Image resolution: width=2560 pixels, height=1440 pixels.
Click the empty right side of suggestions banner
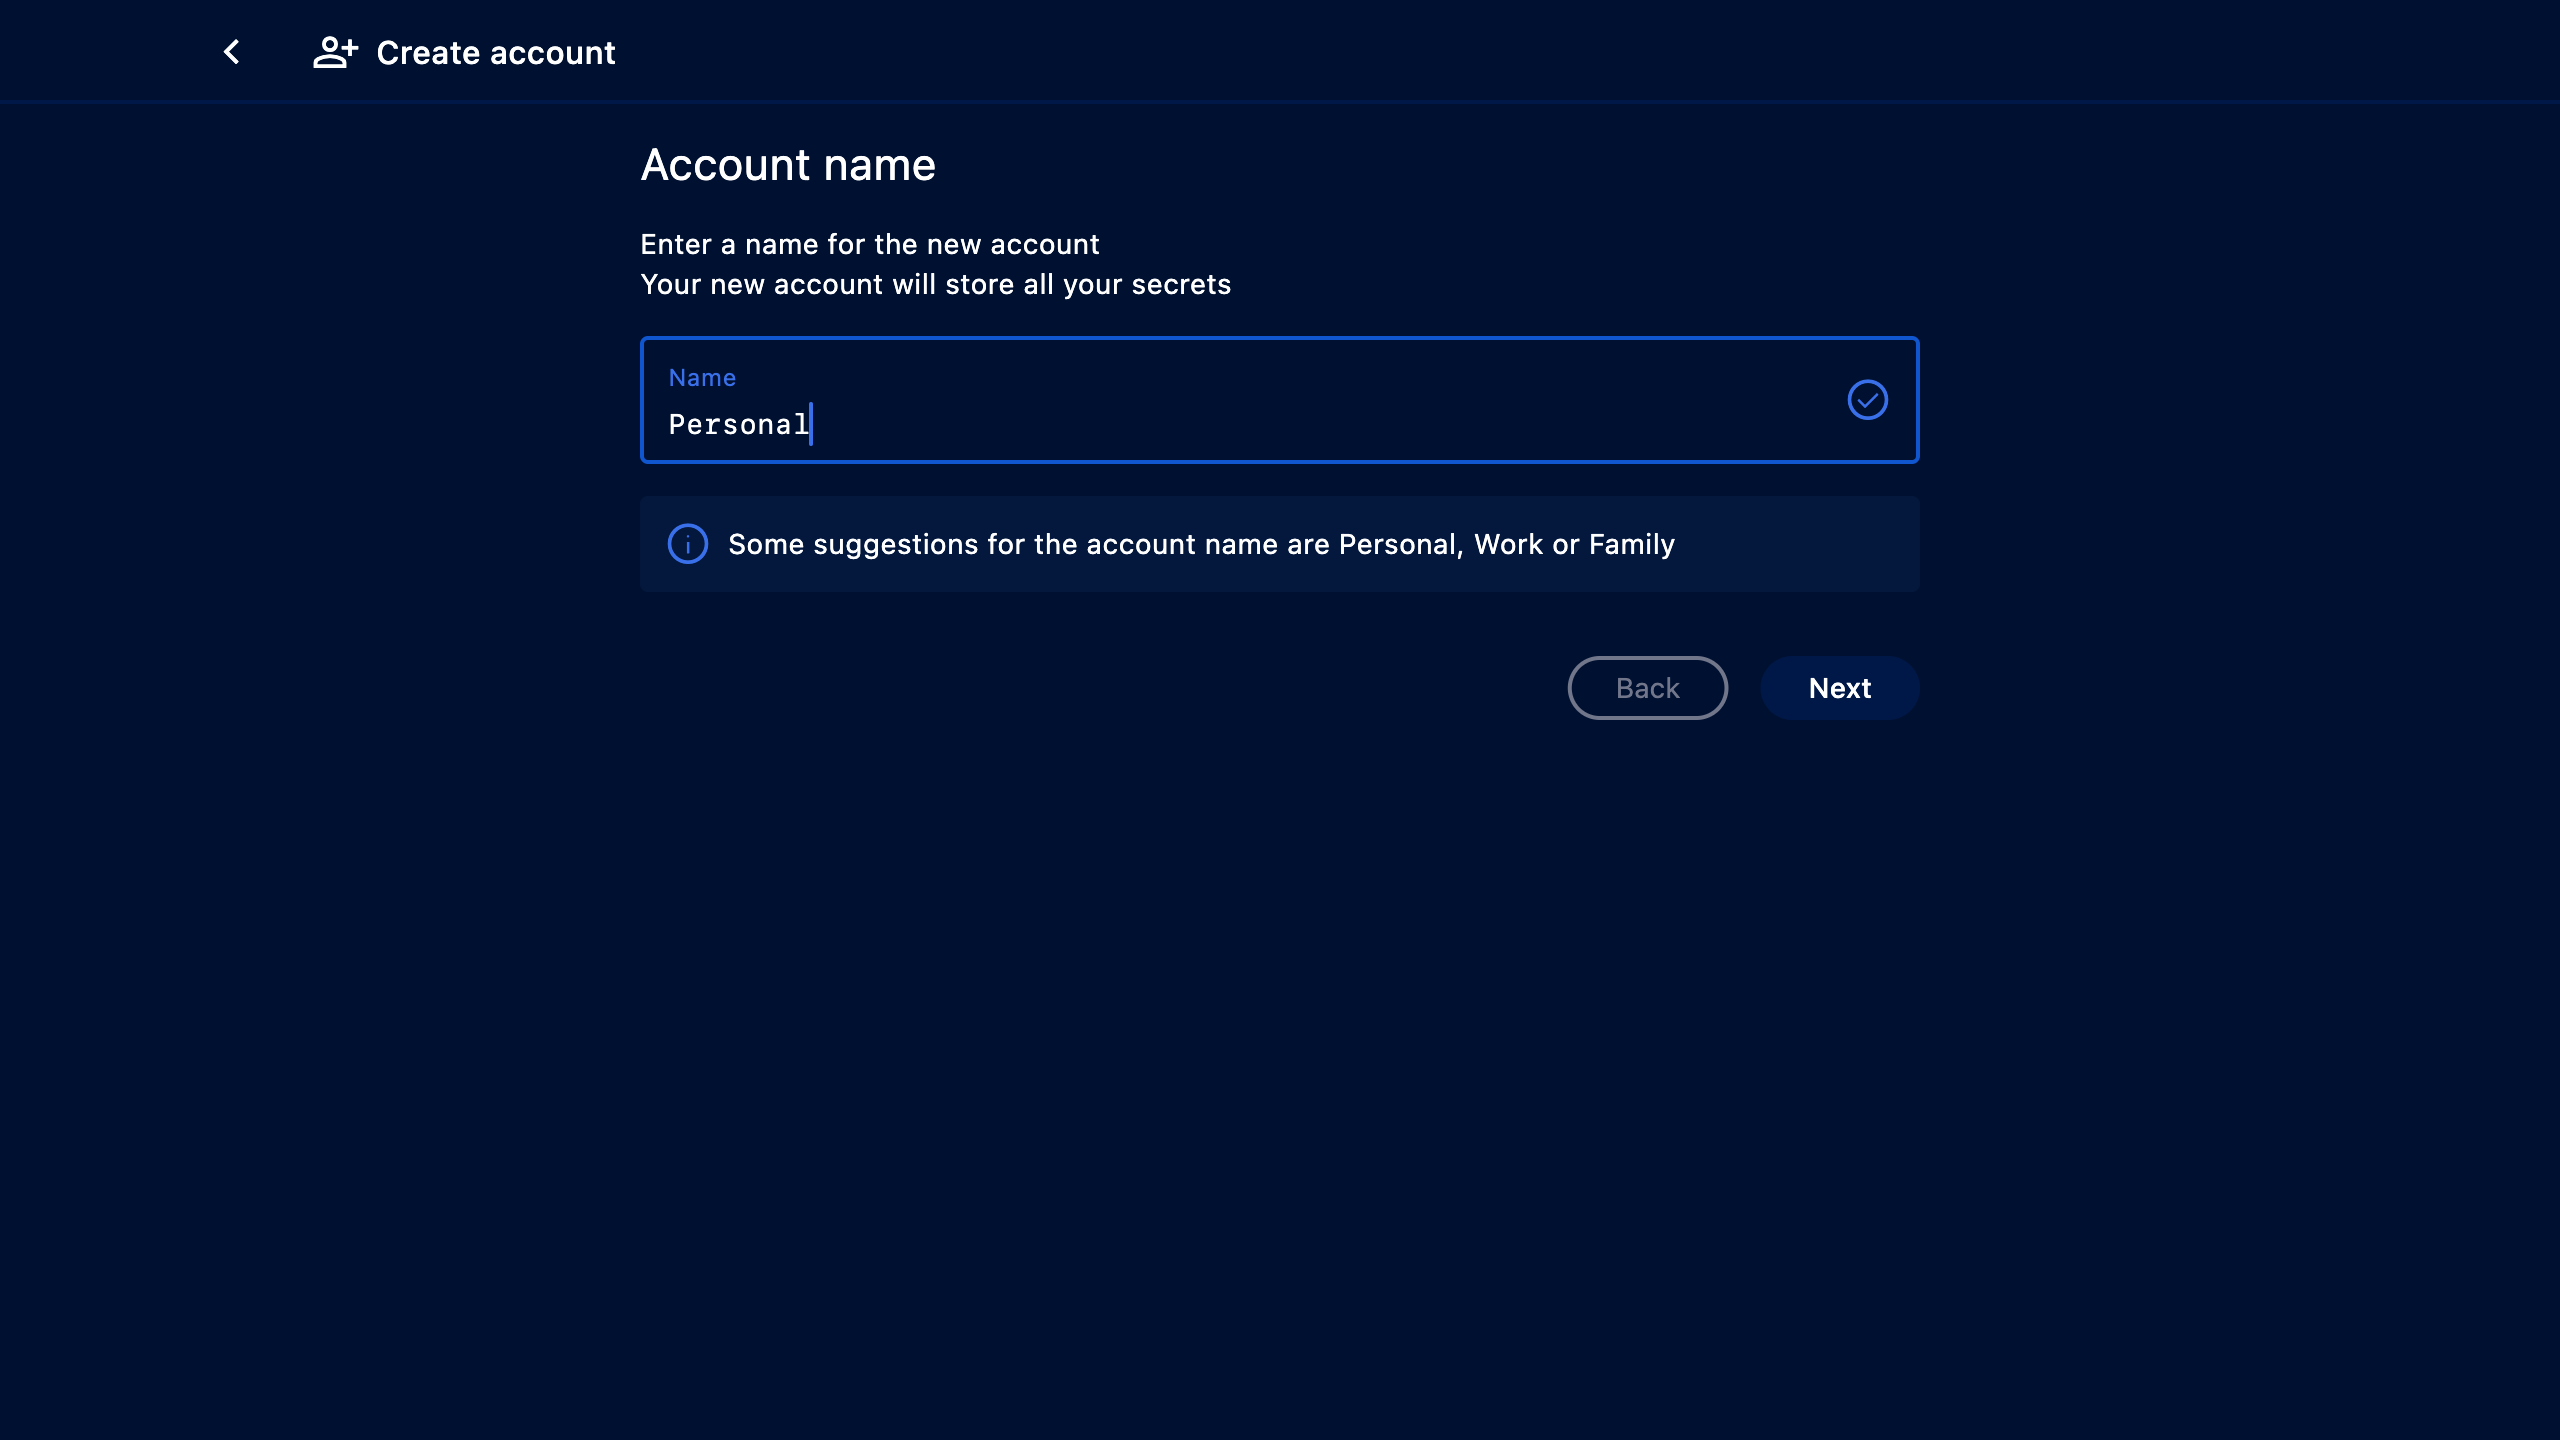click(x=1800, y=544)
